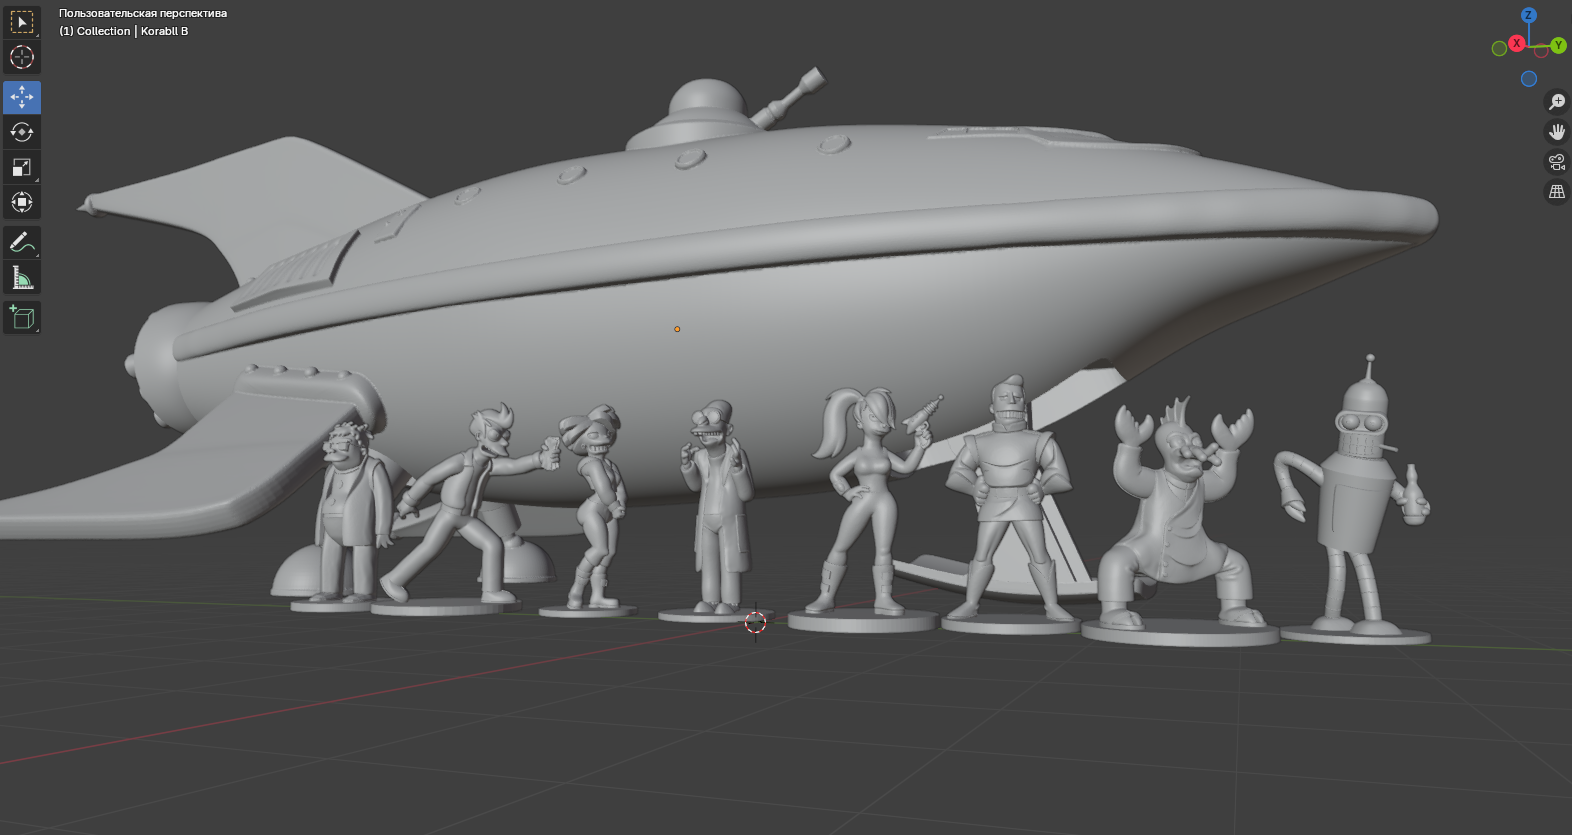The height and width of the screenshot is (835, 1572).
Task: Activate the Measure ruler tool
Action: 22,277
